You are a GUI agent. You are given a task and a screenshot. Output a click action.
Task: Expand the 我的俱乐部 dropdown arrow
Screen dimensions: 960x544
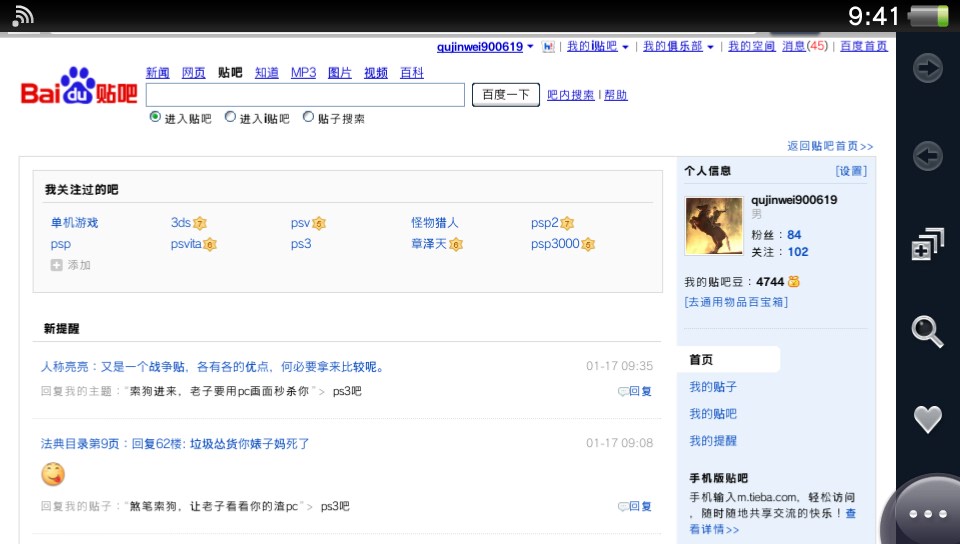click(x=710, y=47)
